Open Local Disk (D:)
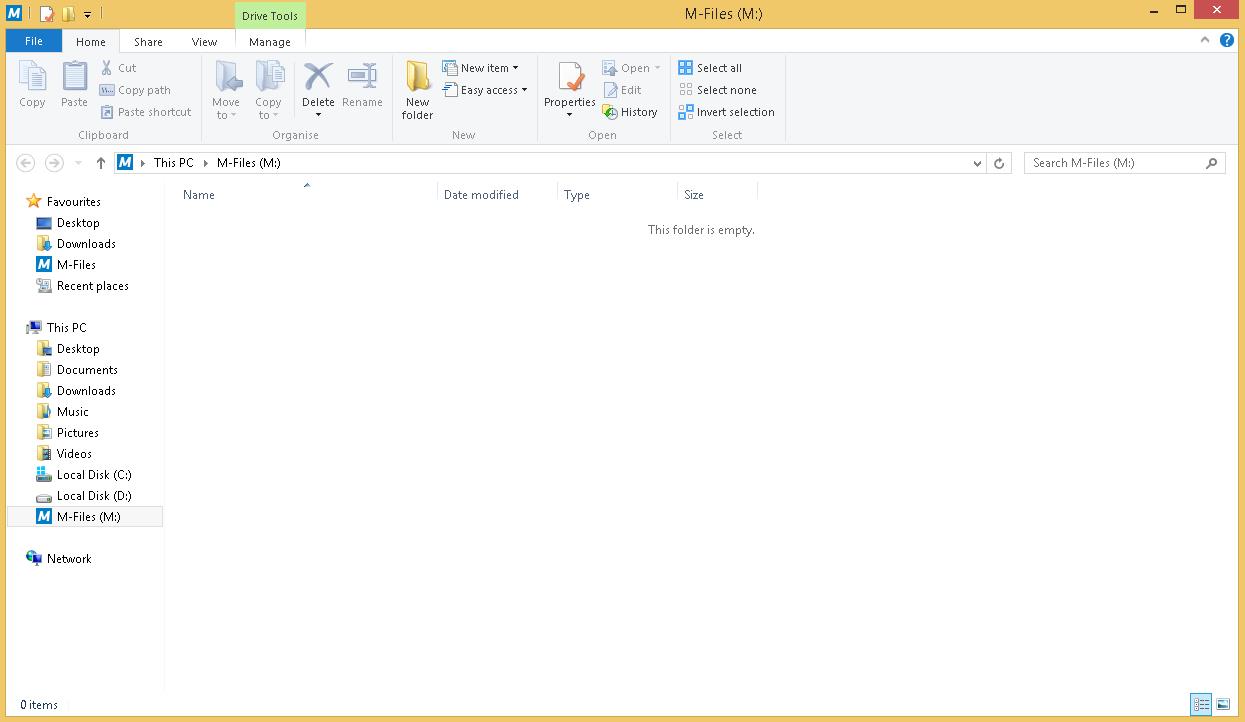Screen dimensions: 1245x722 tap(84, 496)
